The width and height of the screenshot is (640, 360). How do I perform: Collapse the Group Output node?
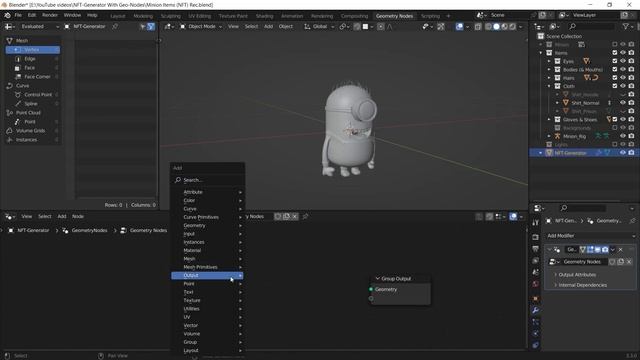(x=378, y=278)
